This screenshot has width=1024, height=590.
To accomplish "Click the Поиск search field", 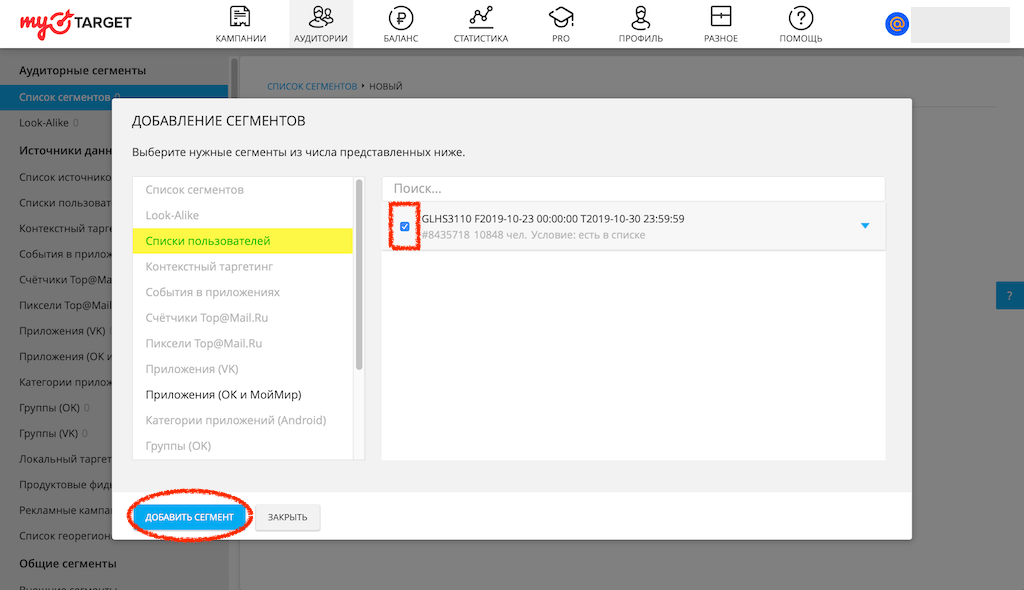I will coord(633,188).
